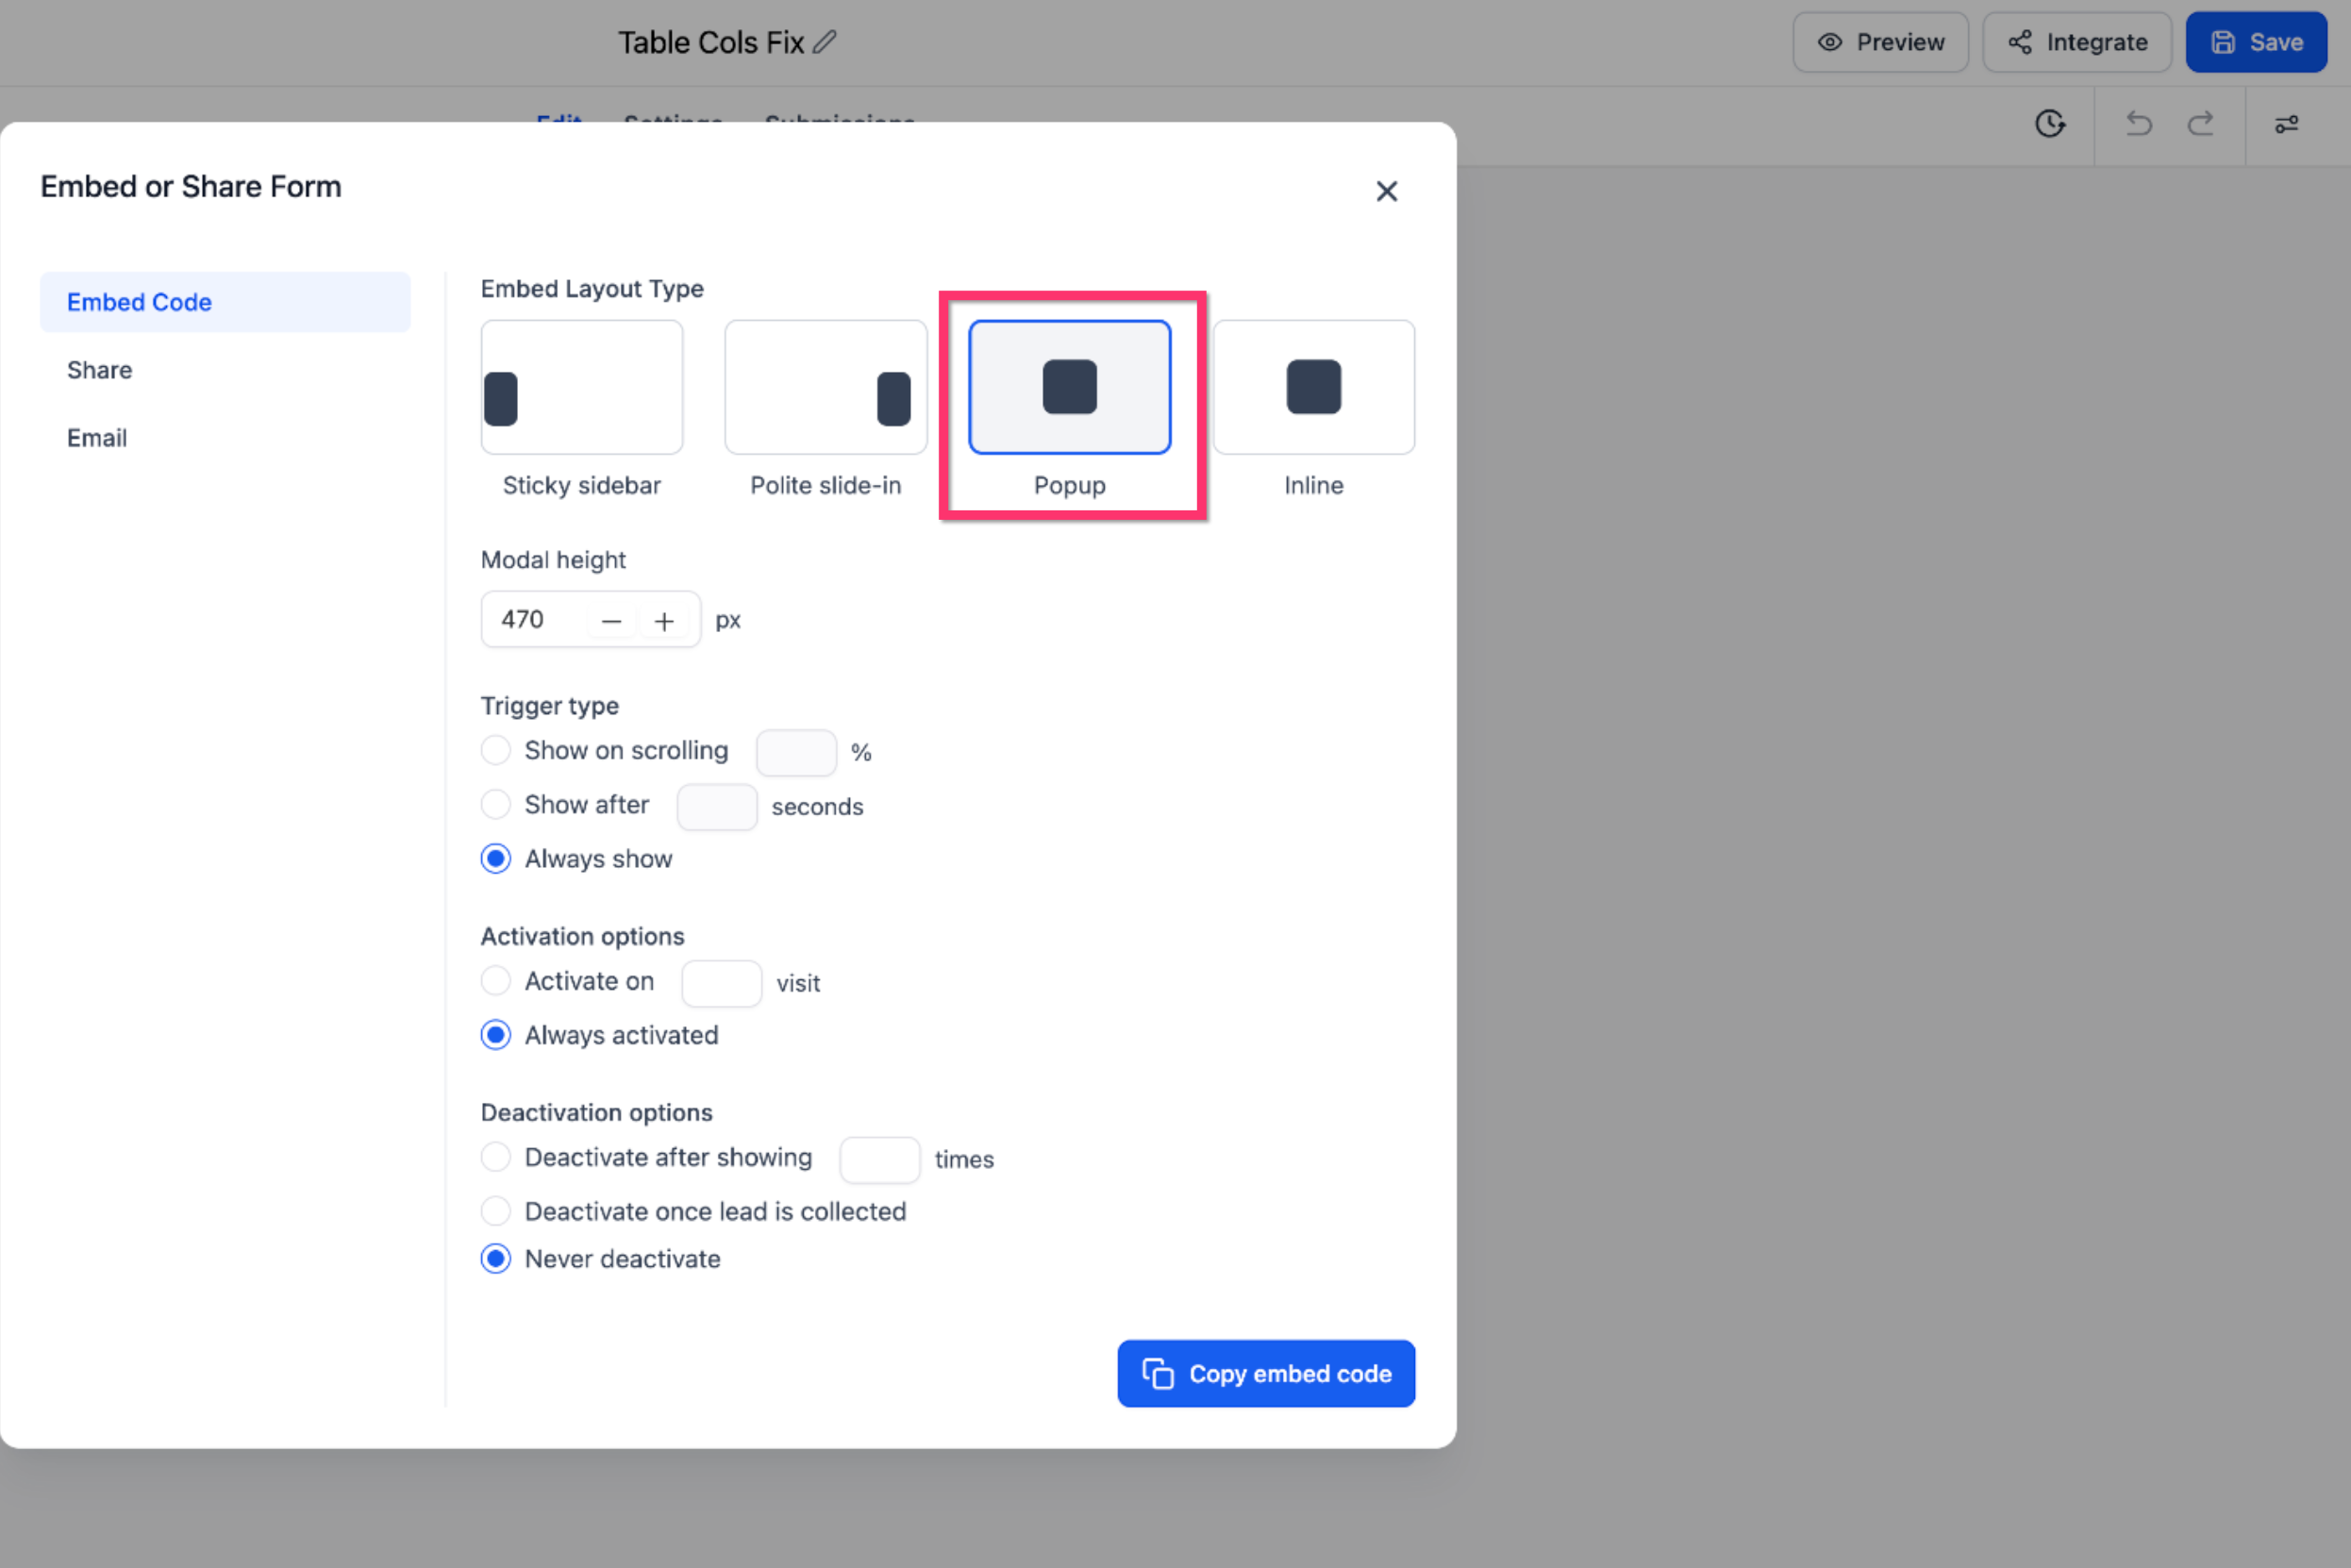Select the Inline embed layout
2351x1568 pixels.
(x=1314, y=387)
